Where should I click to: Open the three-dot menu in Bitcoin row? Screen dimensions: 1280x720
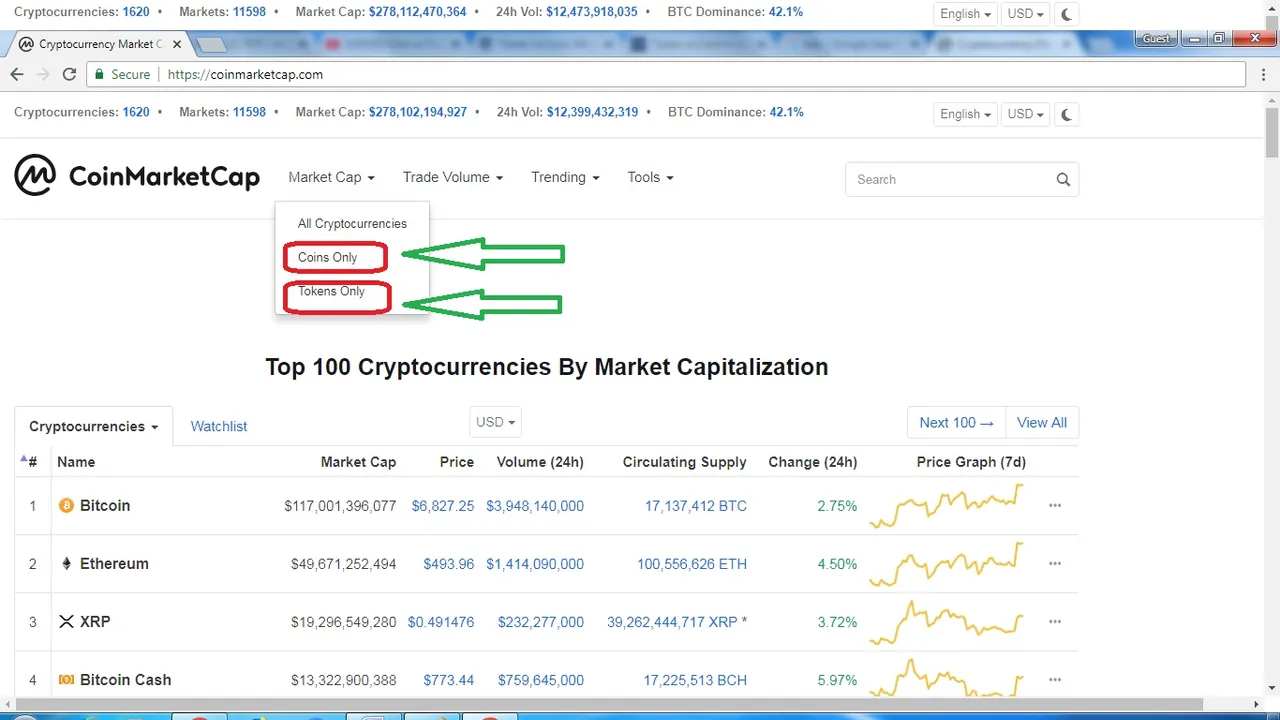pyautogui.click(x=1055, y=506)
